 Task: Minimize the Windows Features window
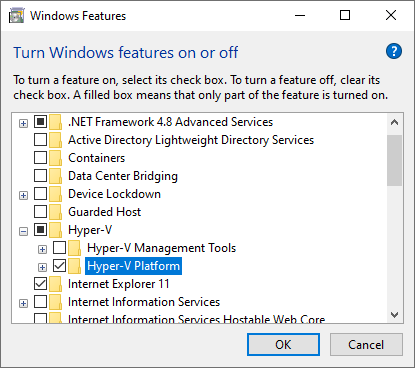pyautogui.click(x=300, y=15)
